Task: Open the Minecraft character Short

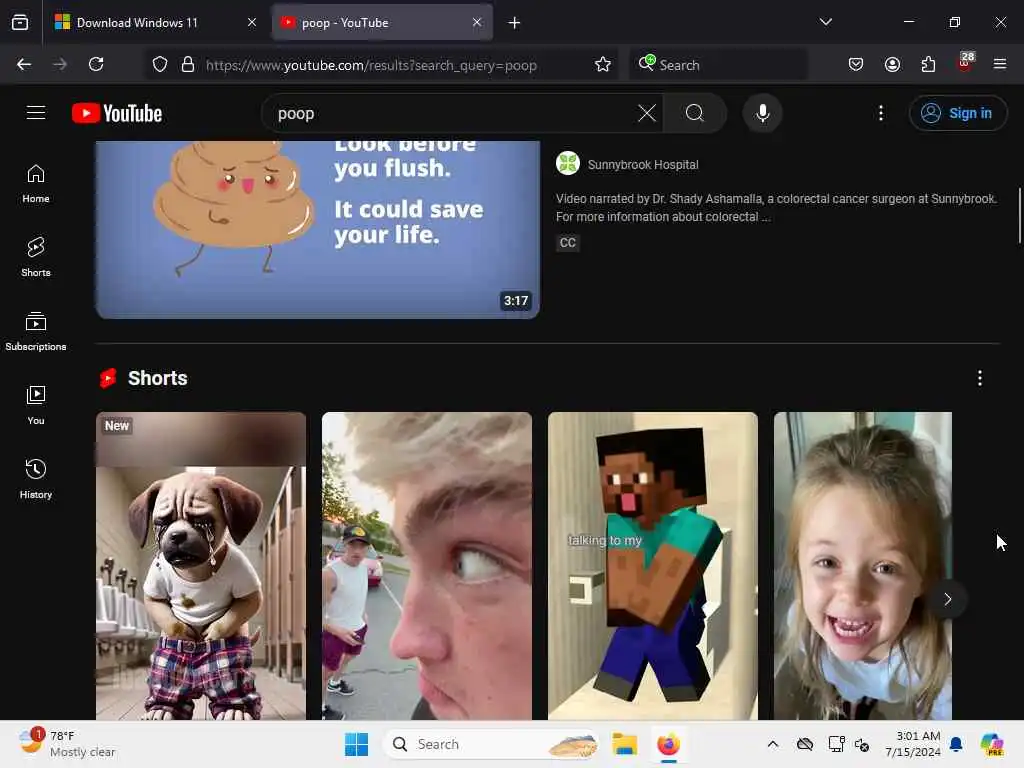Action: [x=652, y=566]
